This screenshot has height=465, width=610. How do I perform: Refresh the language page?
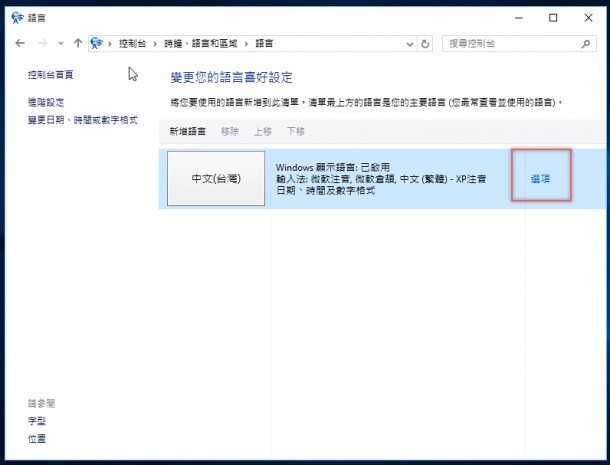(425, 44)
